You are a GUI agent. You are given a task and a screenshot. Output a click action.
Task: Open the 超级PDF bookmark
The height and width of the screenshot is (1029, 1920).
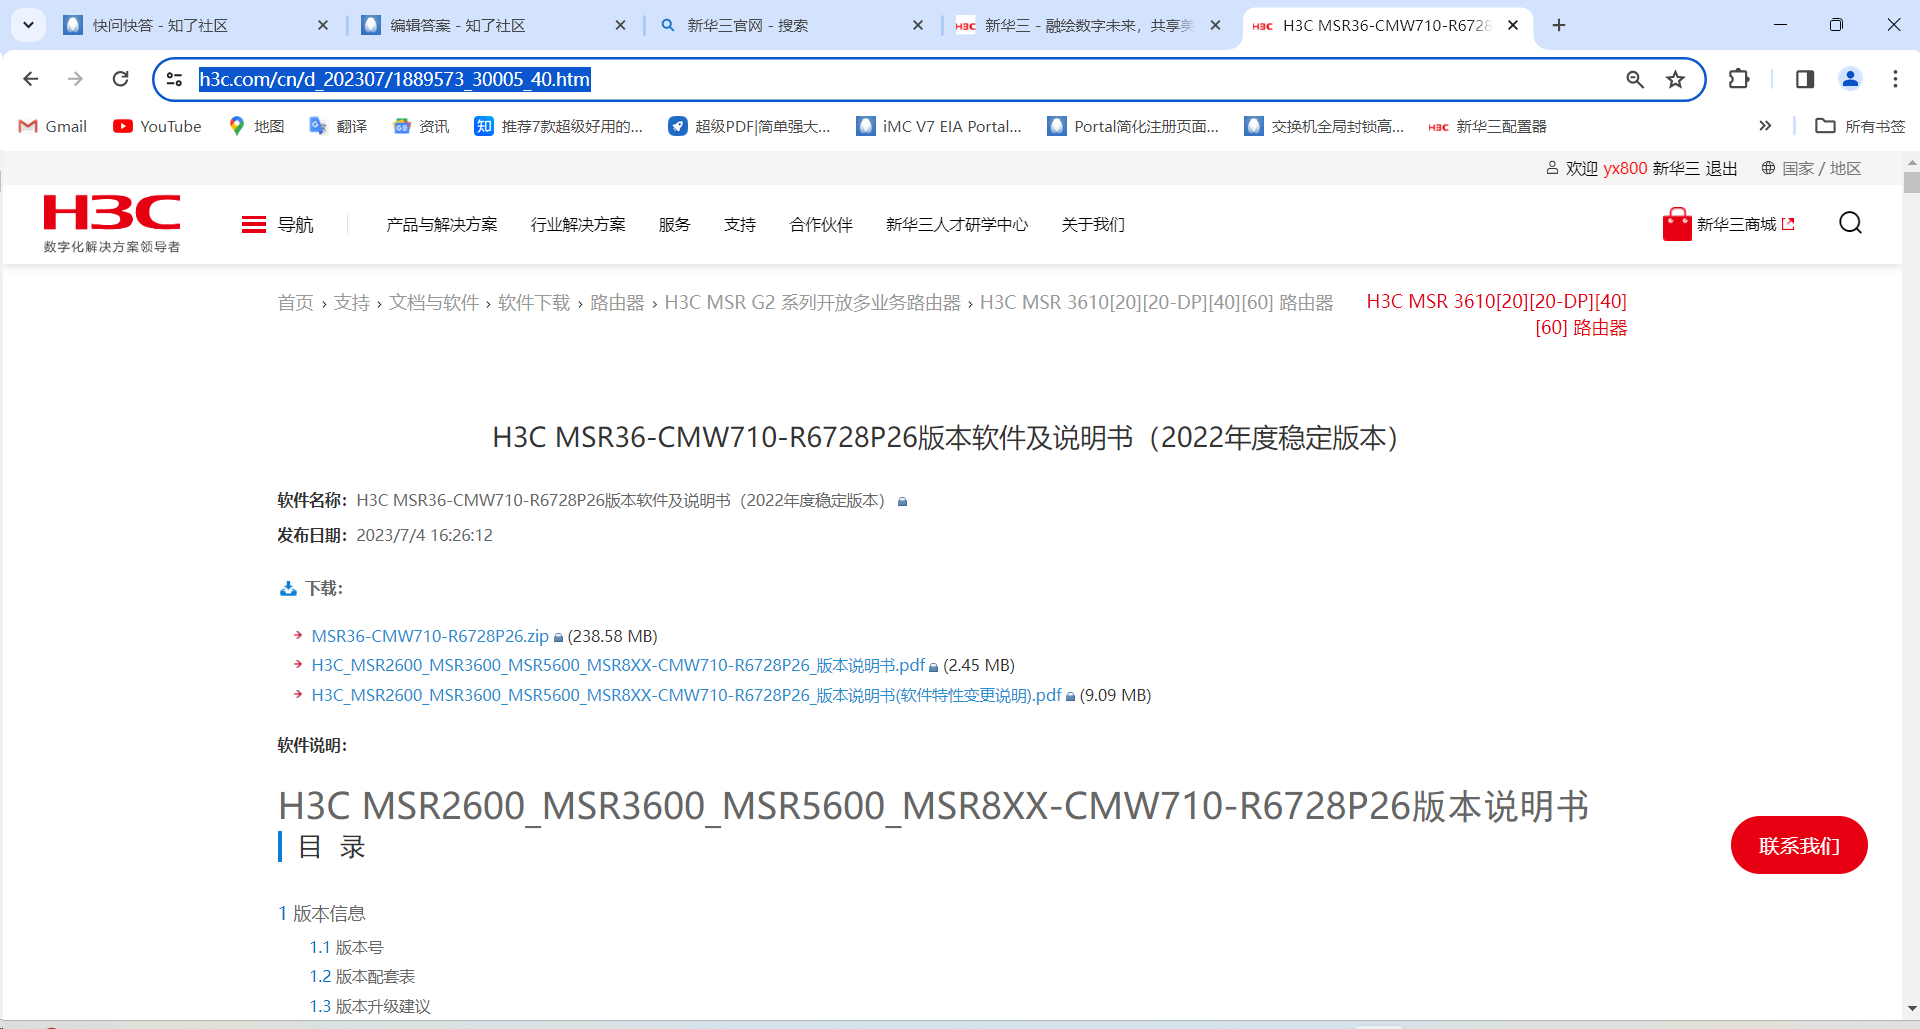[749, 126]
